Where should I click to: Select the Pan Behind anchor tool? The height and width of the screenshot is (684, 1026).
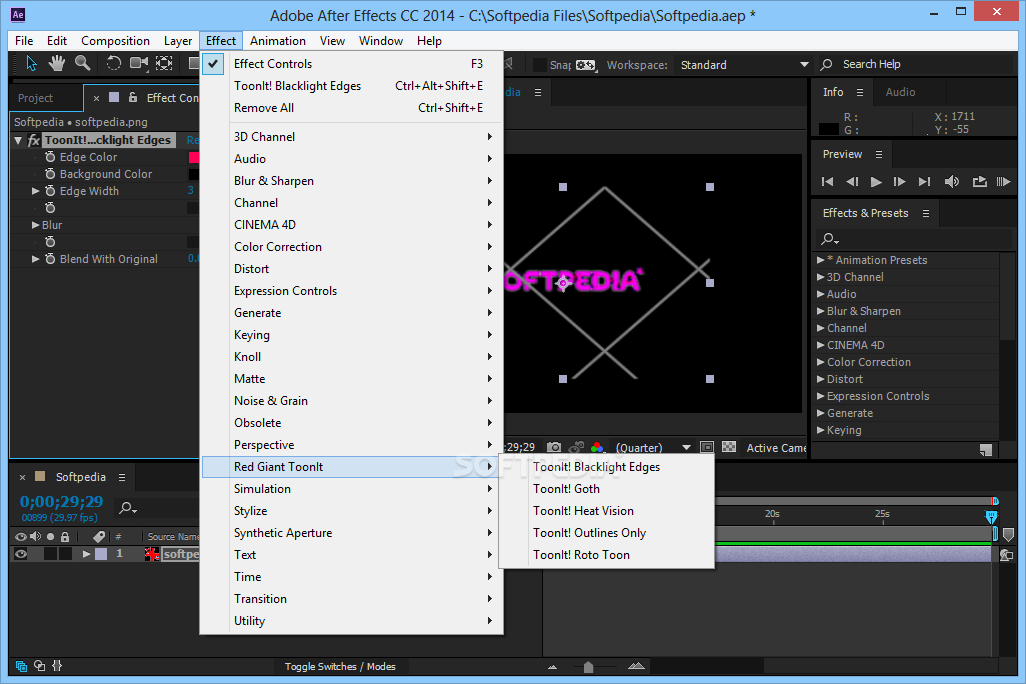point(164,63)
